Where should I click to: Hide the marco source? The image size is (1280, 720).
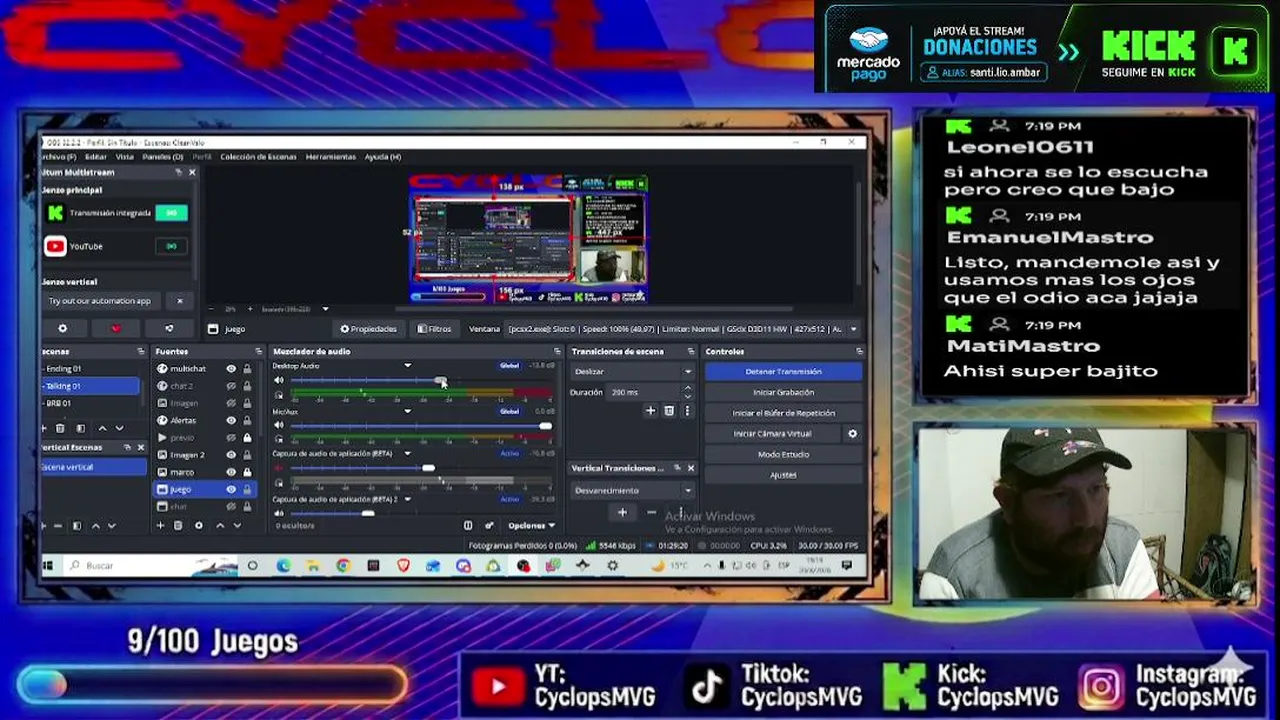point(231,472)
